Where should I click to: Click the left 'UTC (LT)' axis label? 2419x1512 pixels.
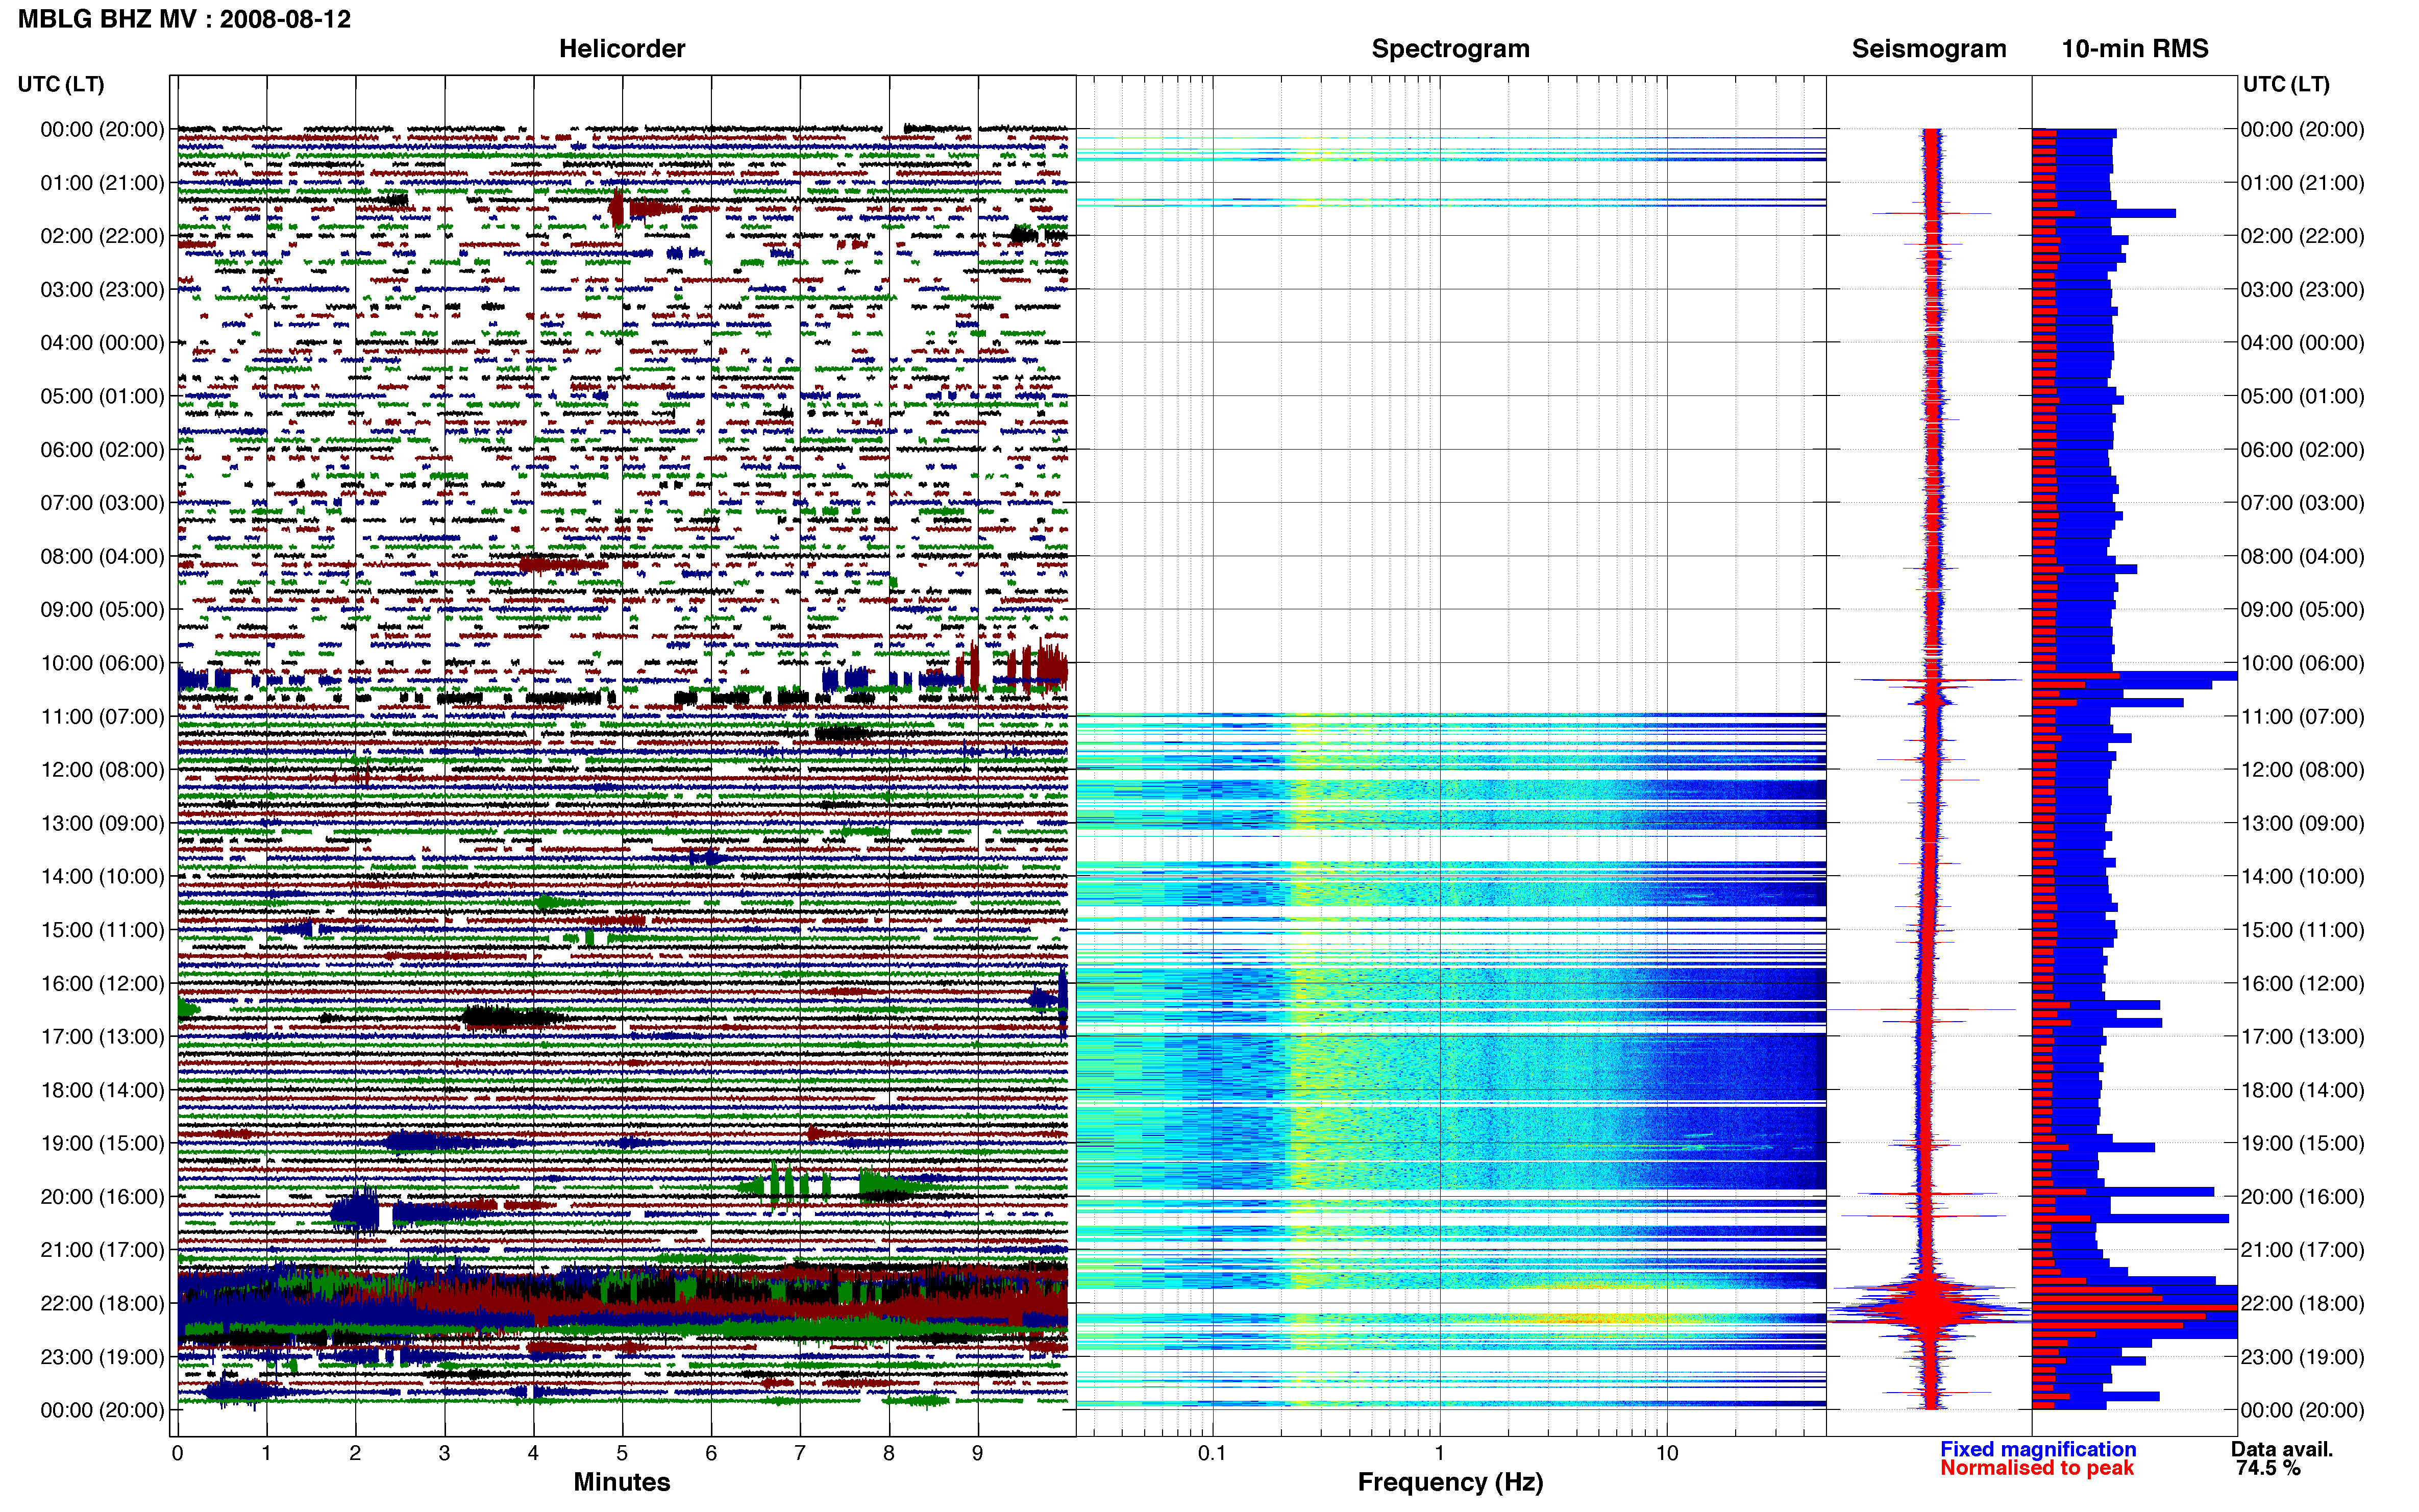(x=61, y=84)
